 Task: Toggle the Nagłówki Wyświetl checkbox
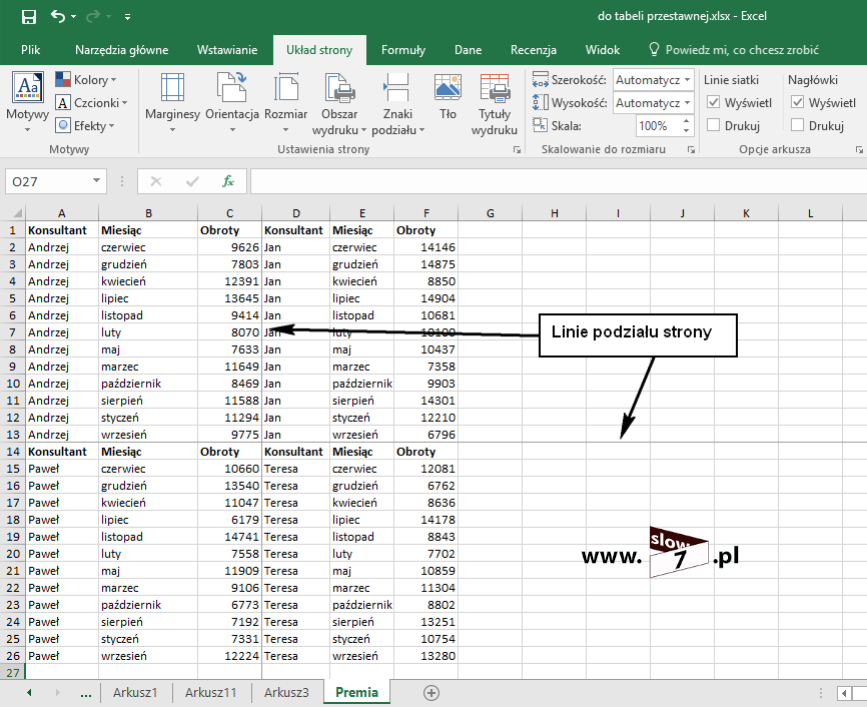tap(797, 102)
